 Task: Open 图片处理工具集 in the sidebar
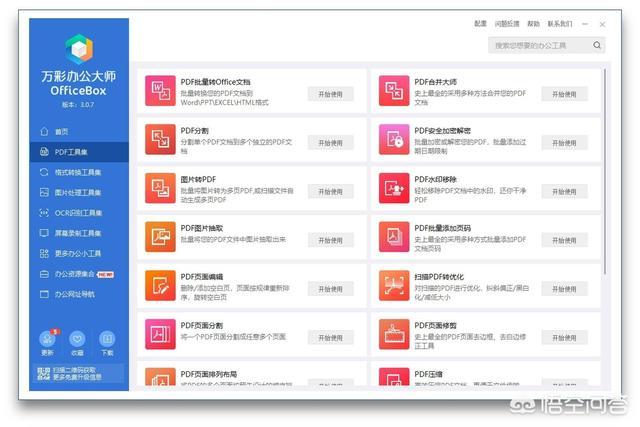click(79, 192)
